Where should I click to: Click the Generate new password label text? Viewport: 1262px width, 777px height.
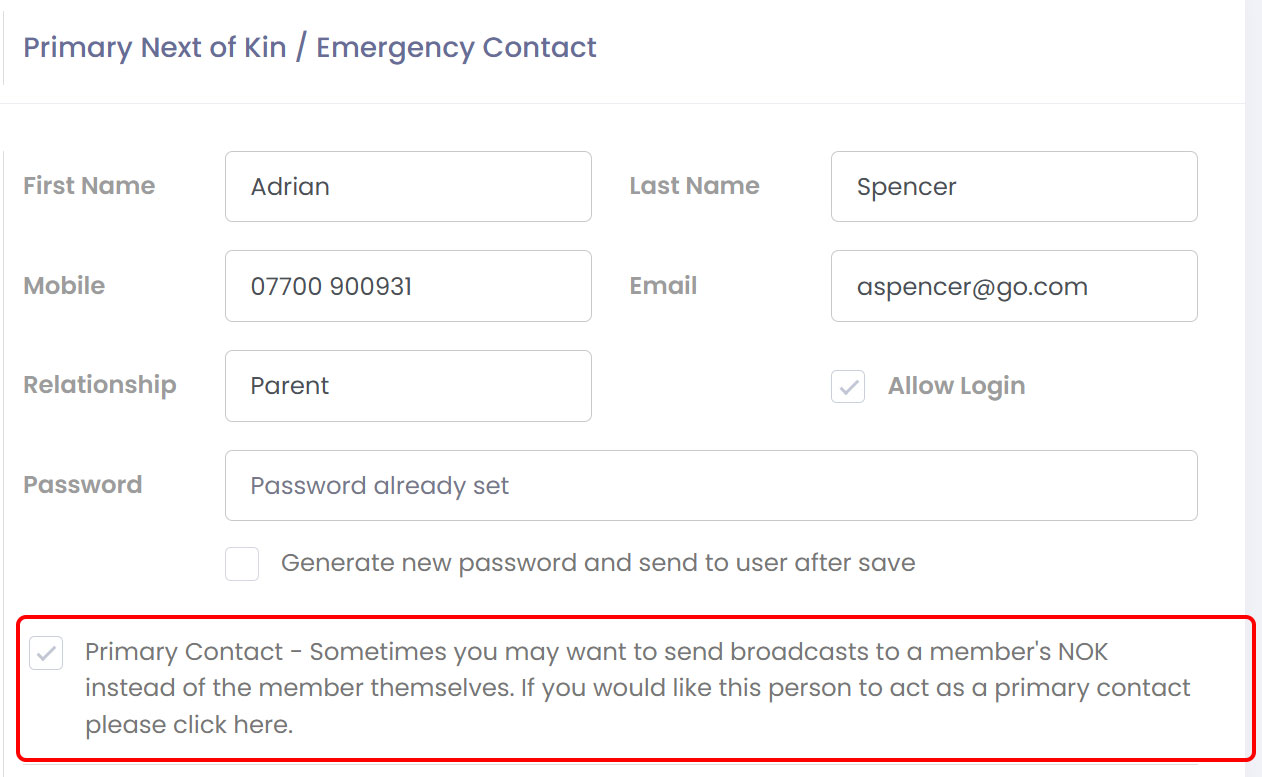click(598, 563)
